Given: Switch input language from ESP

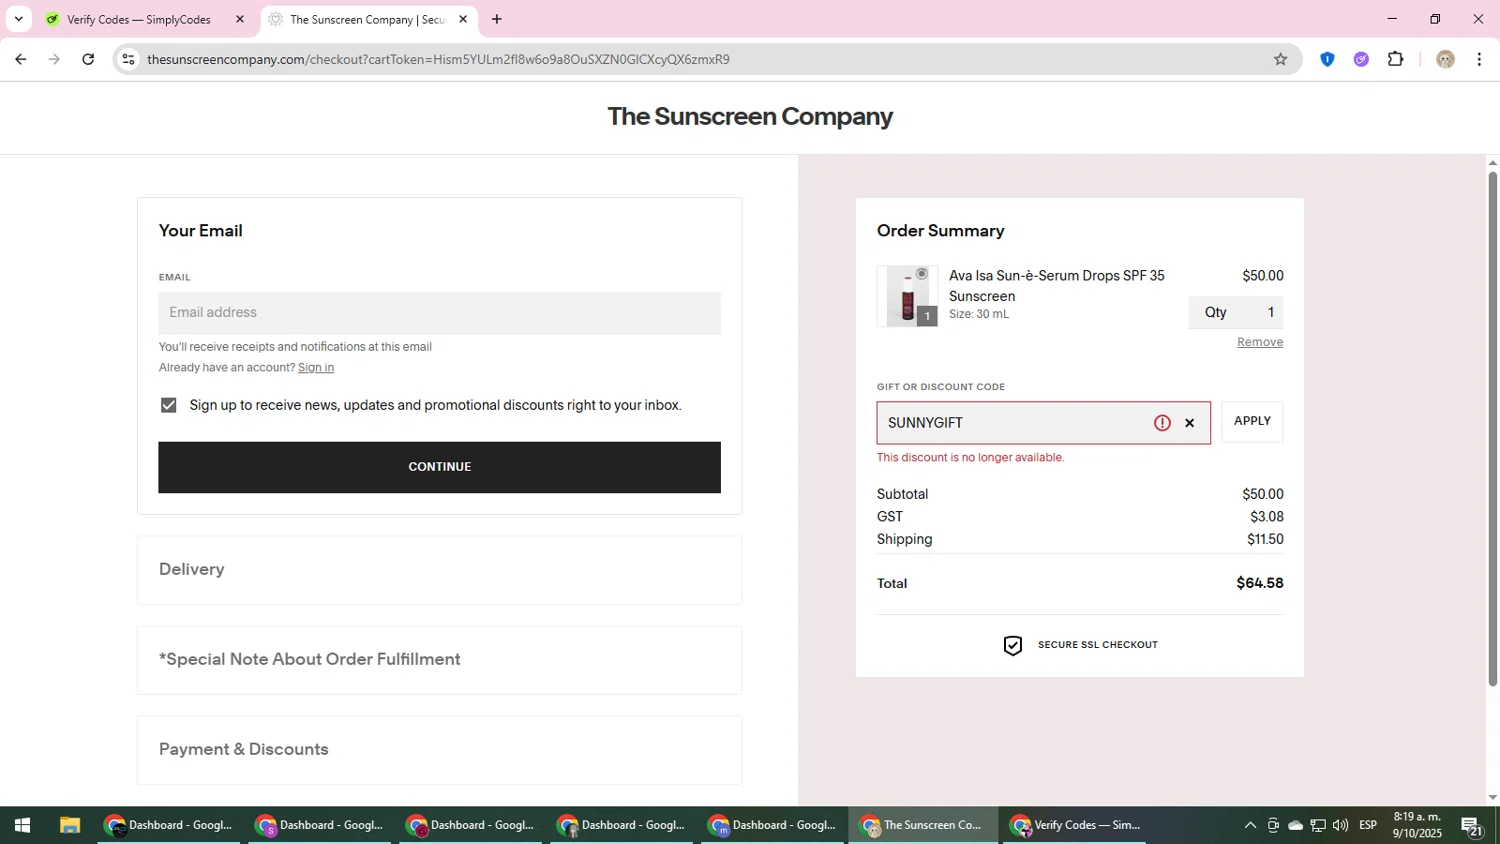Looking at the screenshot, I should pyautogui.click(x=1368, y=826).
